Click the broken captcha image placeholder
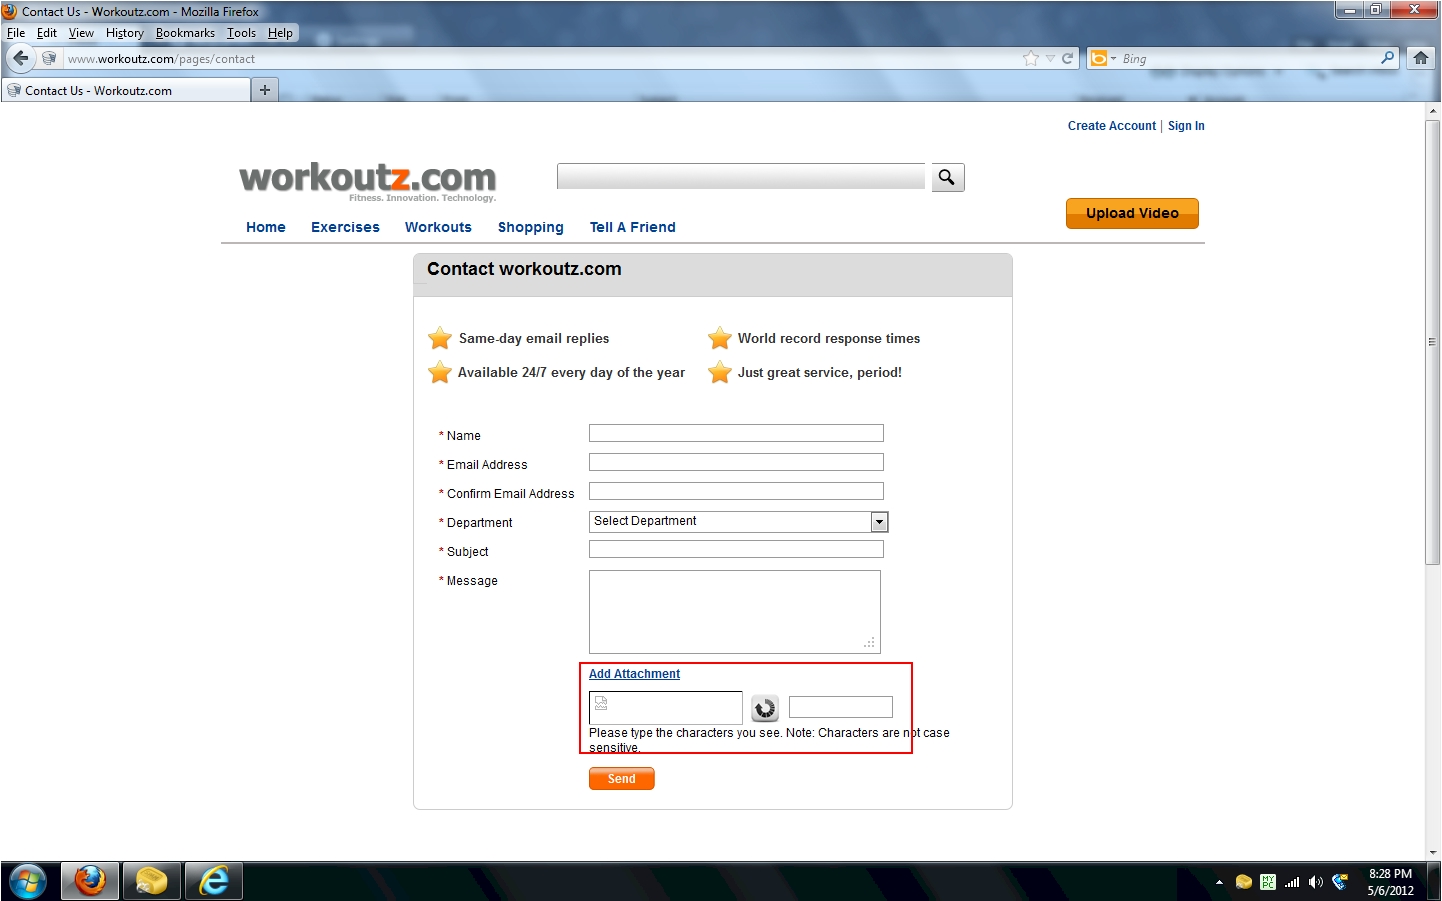1442x901 pixels. pos(666,708)
